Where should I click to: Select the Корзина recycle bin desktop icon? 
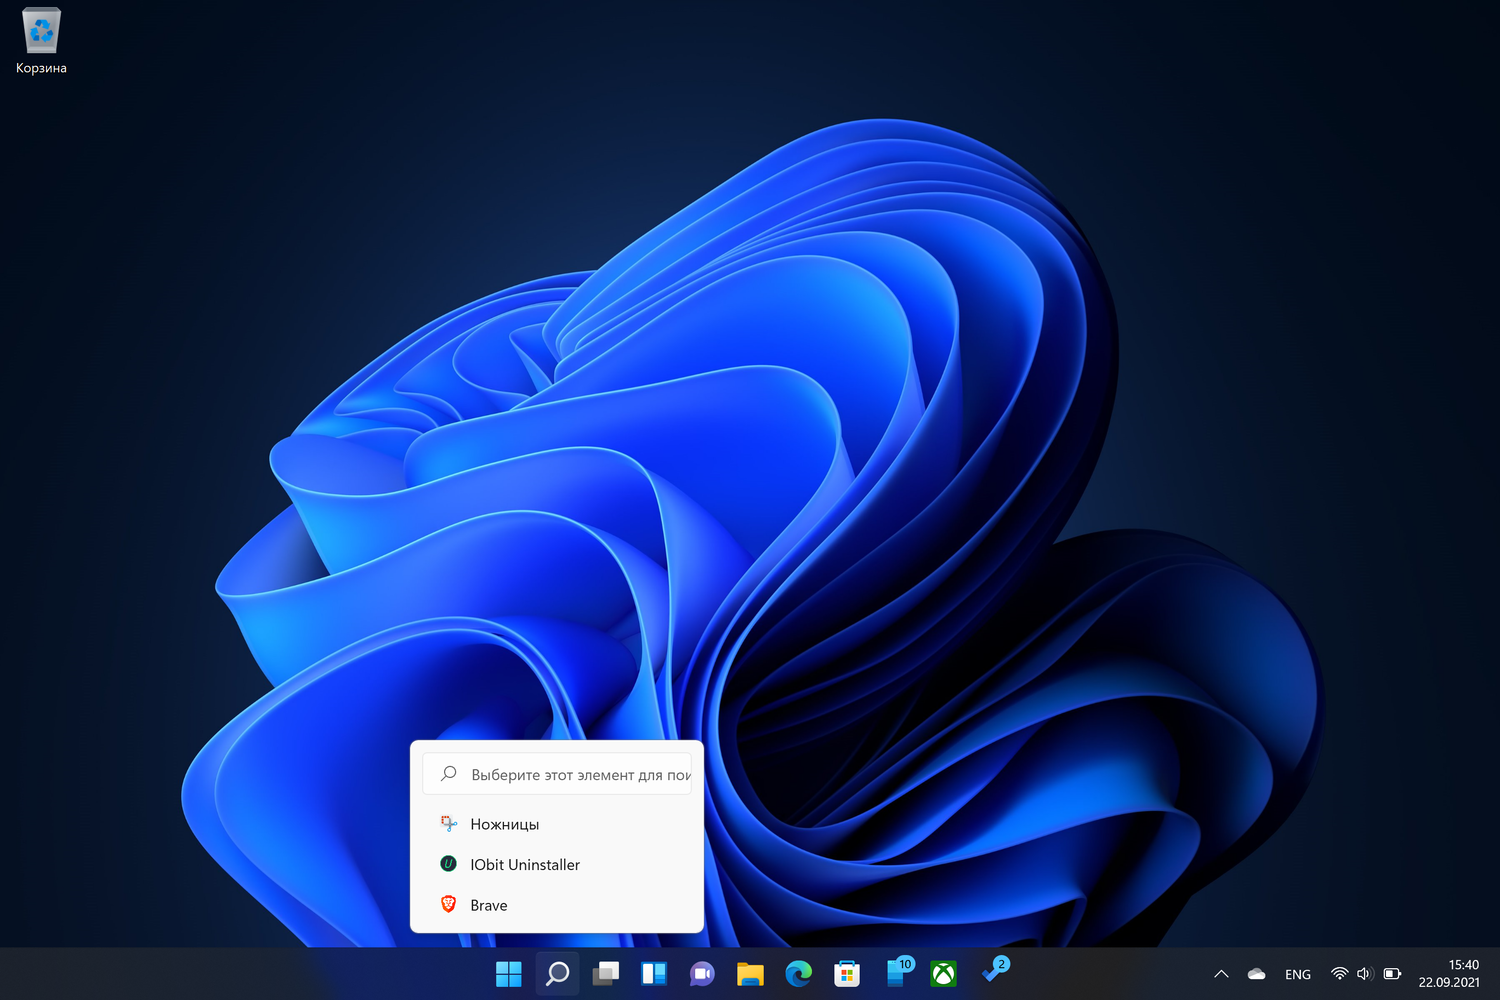click(x=41, y=41)
